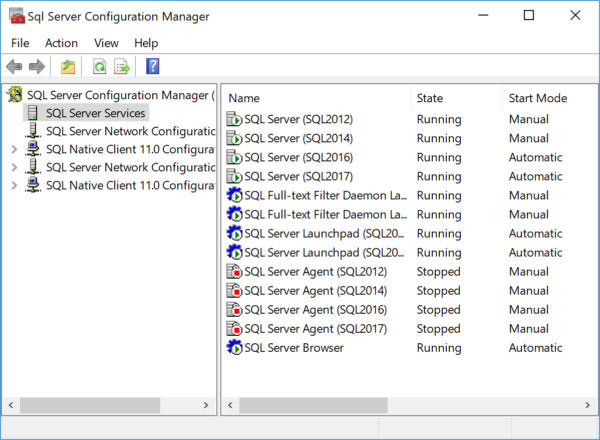Image resolution: width=600 pixels, height=440 pixels.
Task: Click the SQL Server (SQL2016) service icon
Action: (x=234, y=157)
